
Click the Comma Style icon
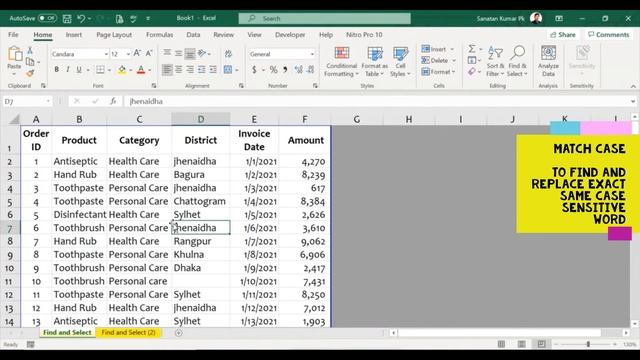[x=285, y=70]
